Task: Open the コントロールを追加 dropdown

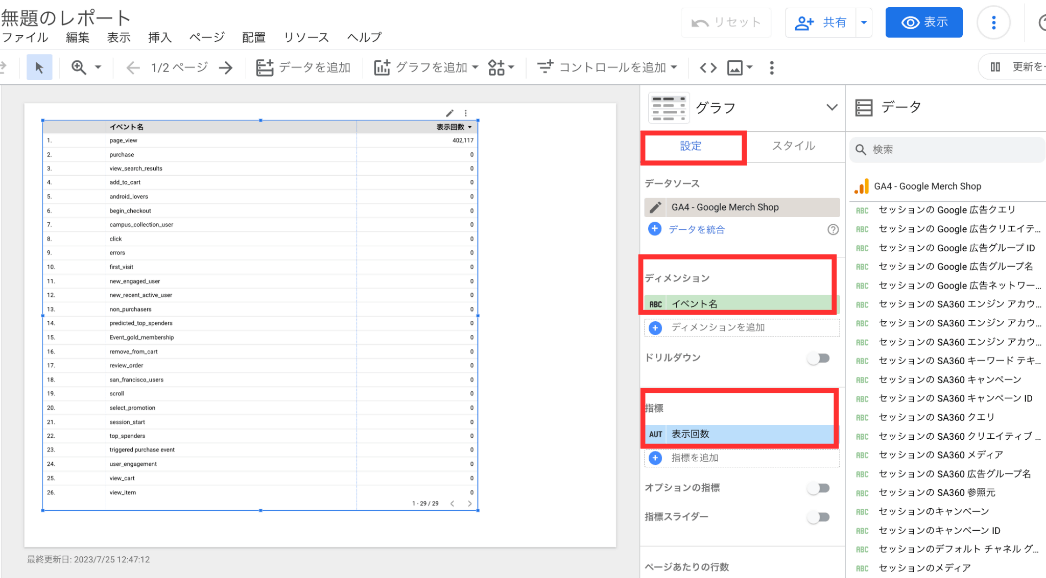Action: tap(608, 67)
